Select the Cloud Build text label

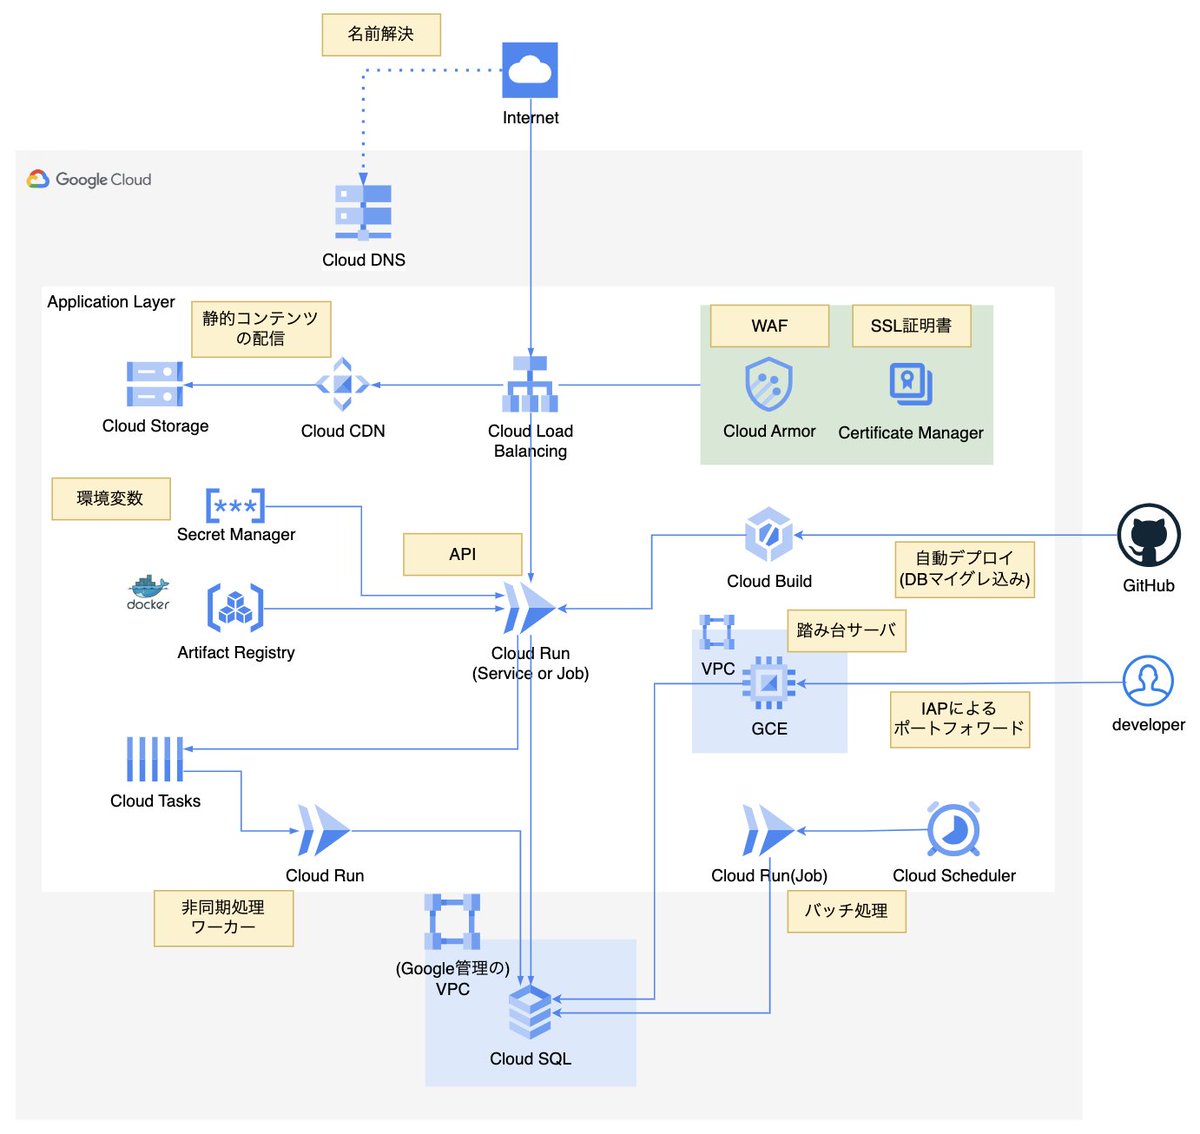[x=770, y=581]
